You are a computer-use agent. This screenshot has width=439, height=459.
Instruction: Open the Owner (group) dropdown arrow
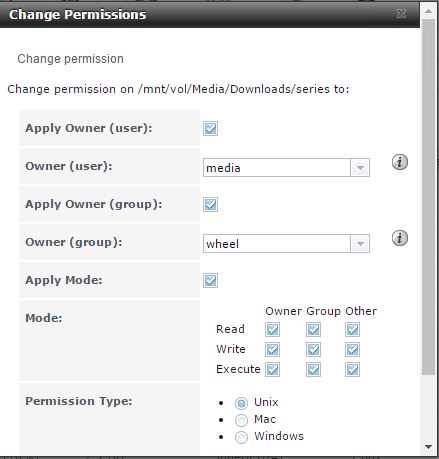[x=360, y=244]
